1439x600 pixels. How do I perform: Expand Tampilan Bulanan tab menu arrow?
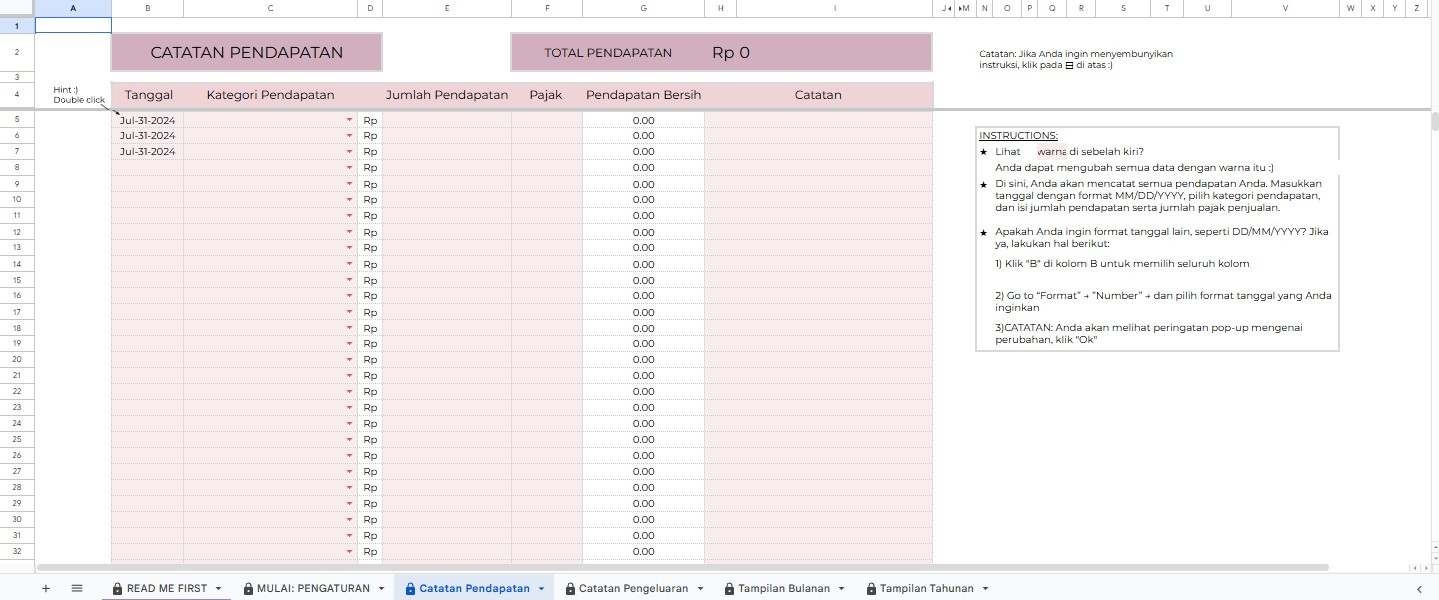click(x=841, y=589)
